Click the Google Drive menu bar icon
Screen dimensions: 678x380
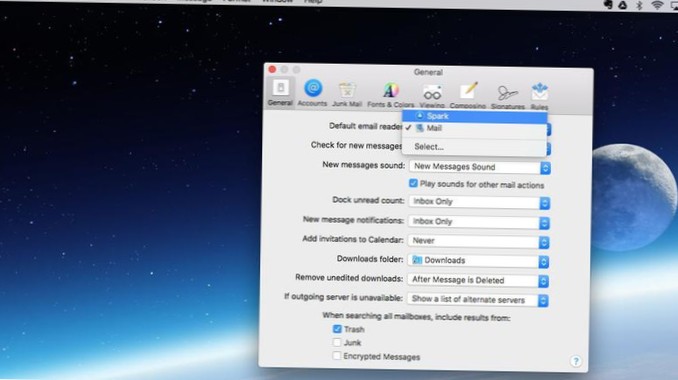click(x=623, y=5)
